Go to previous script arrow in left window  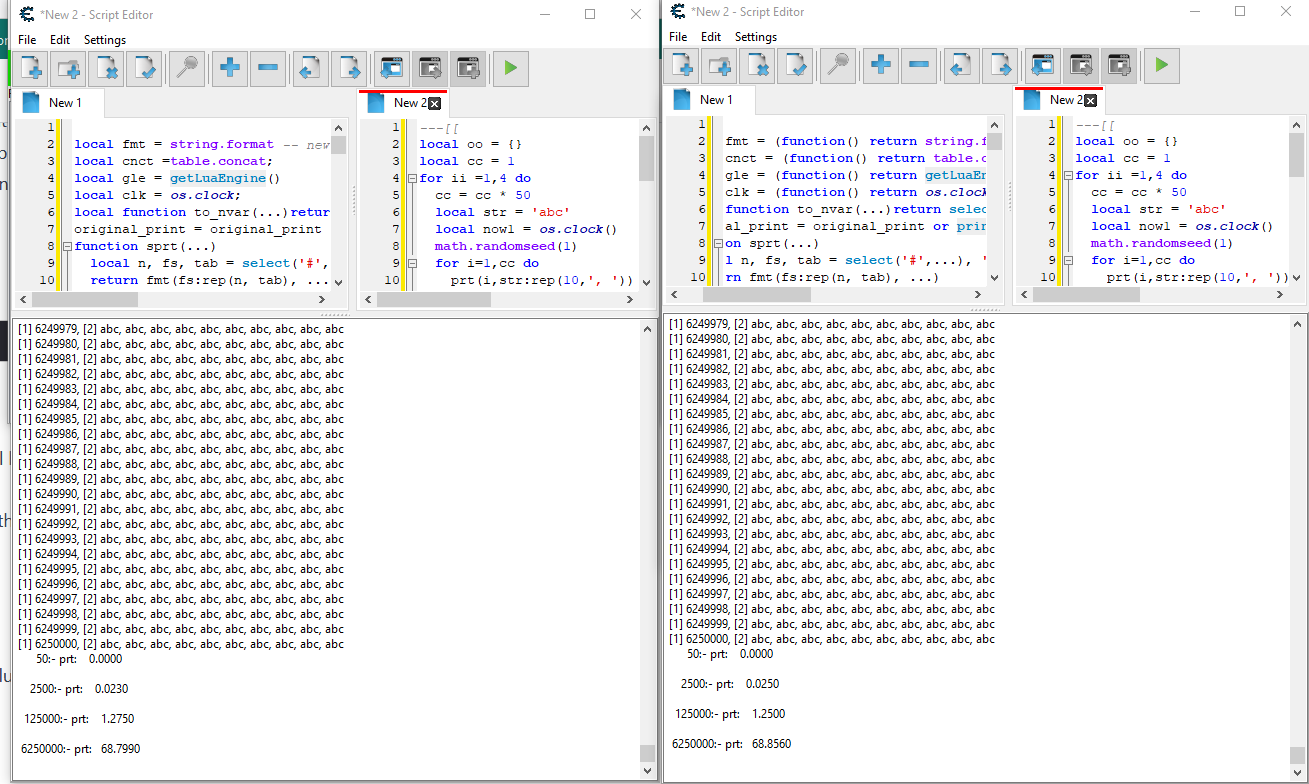(310, 68)
